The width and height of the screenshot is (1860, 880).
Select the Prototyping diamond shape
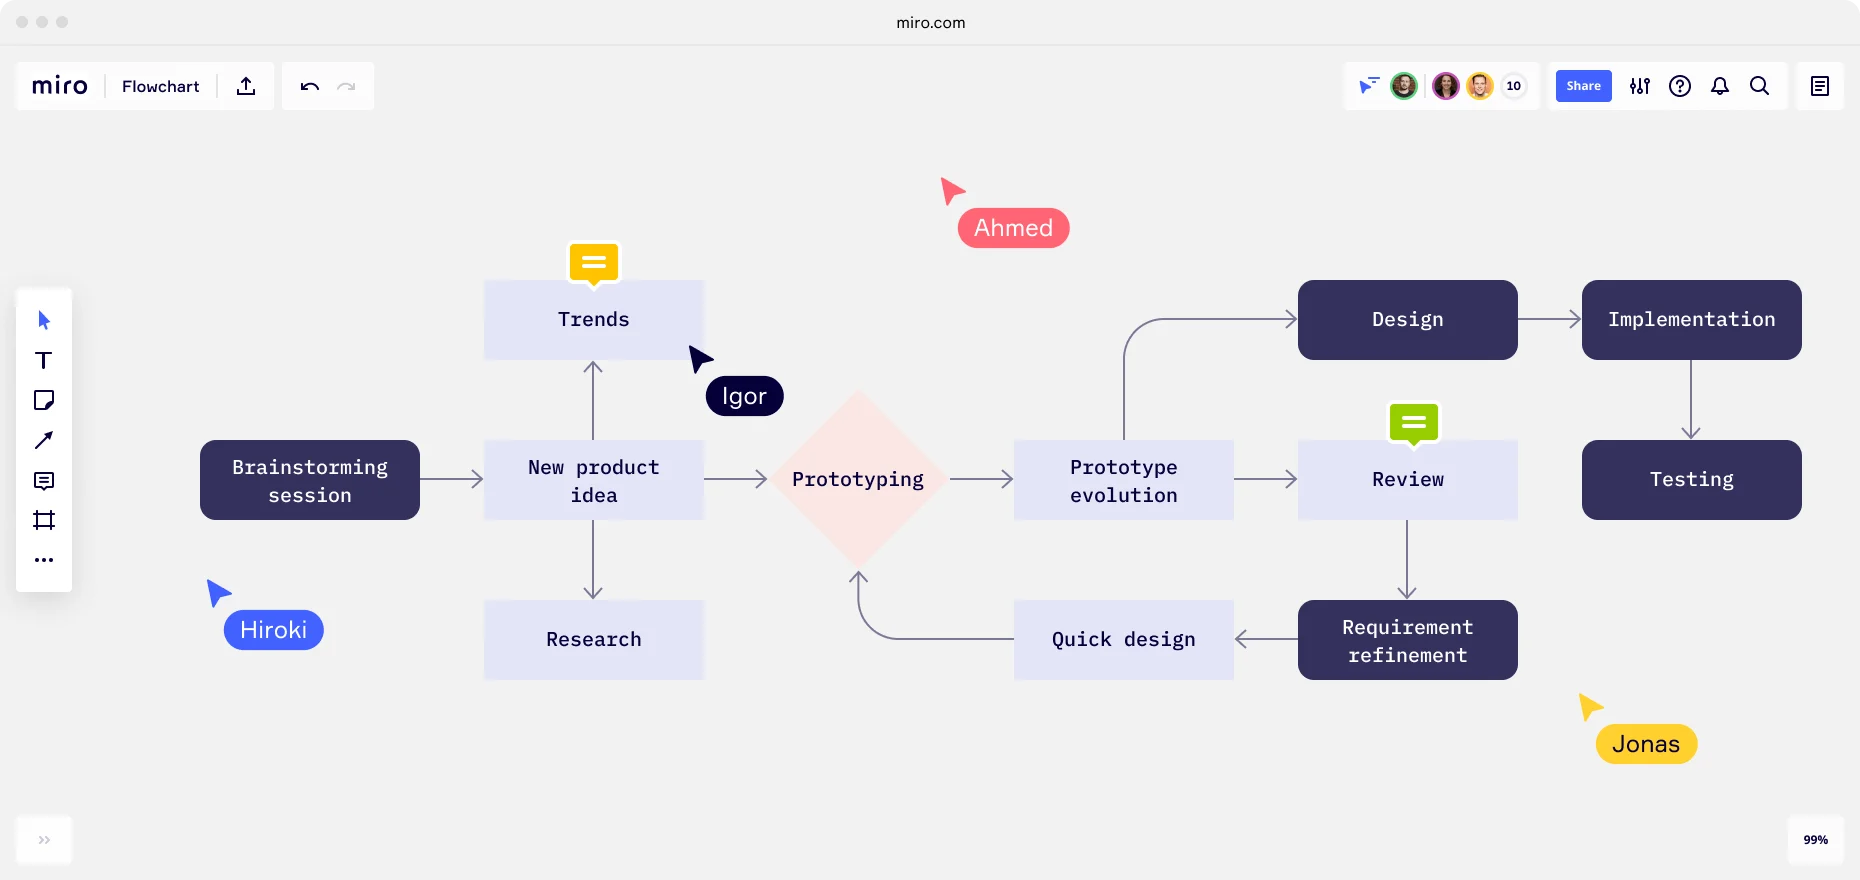[858, 480]
